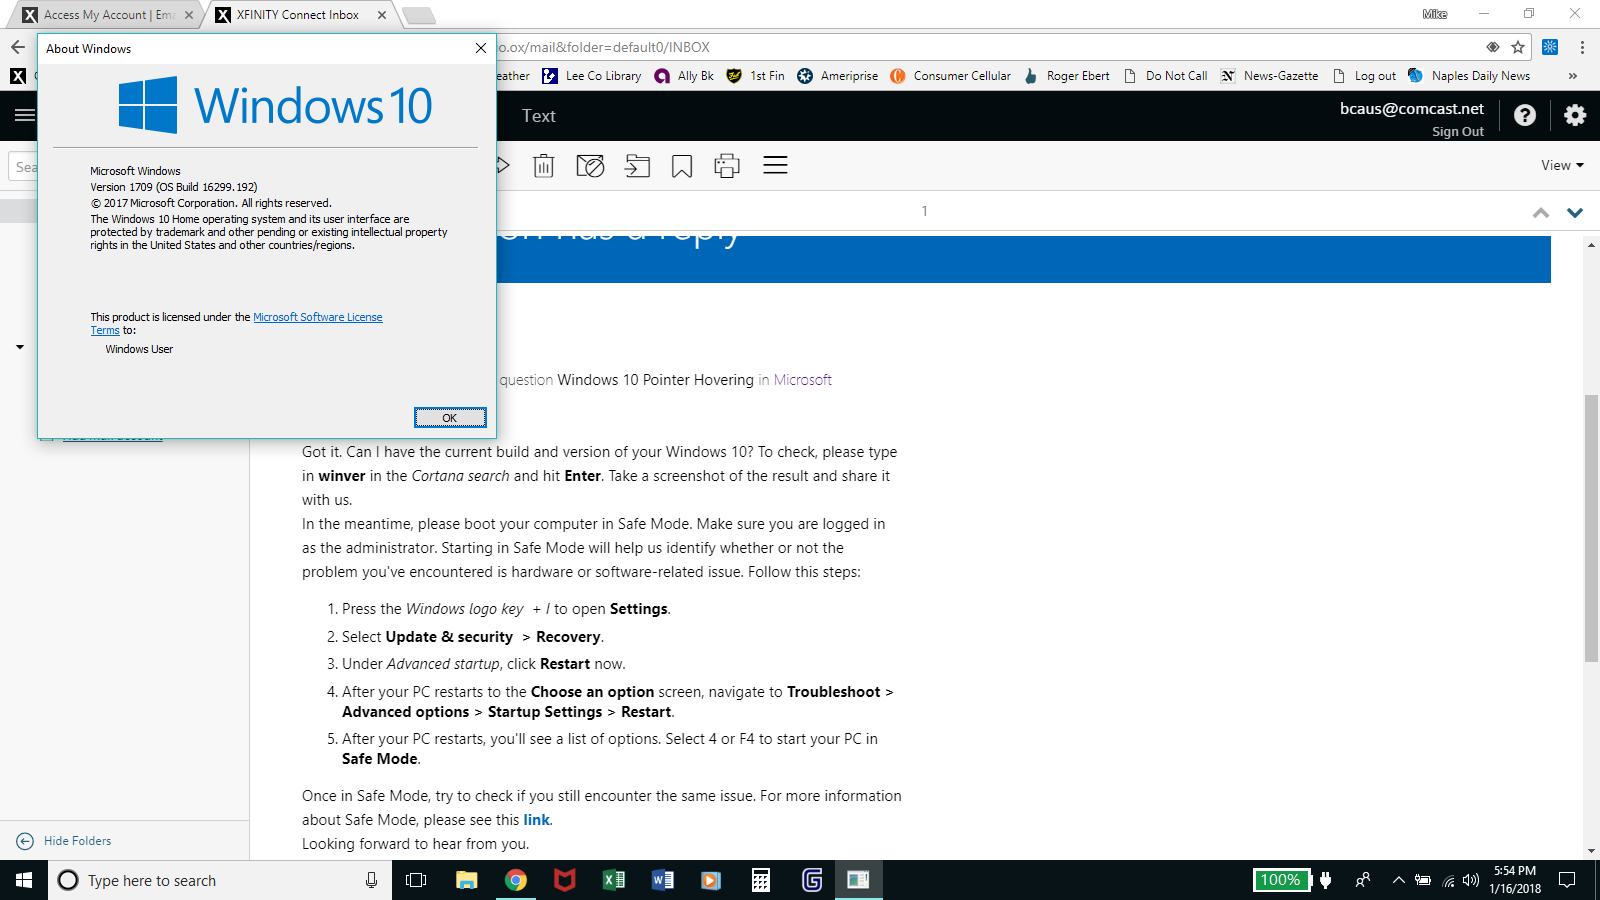Click the Mike profile button in Chrome
The width and height of the screenshot is (1600, 900).
(1435, 14)
